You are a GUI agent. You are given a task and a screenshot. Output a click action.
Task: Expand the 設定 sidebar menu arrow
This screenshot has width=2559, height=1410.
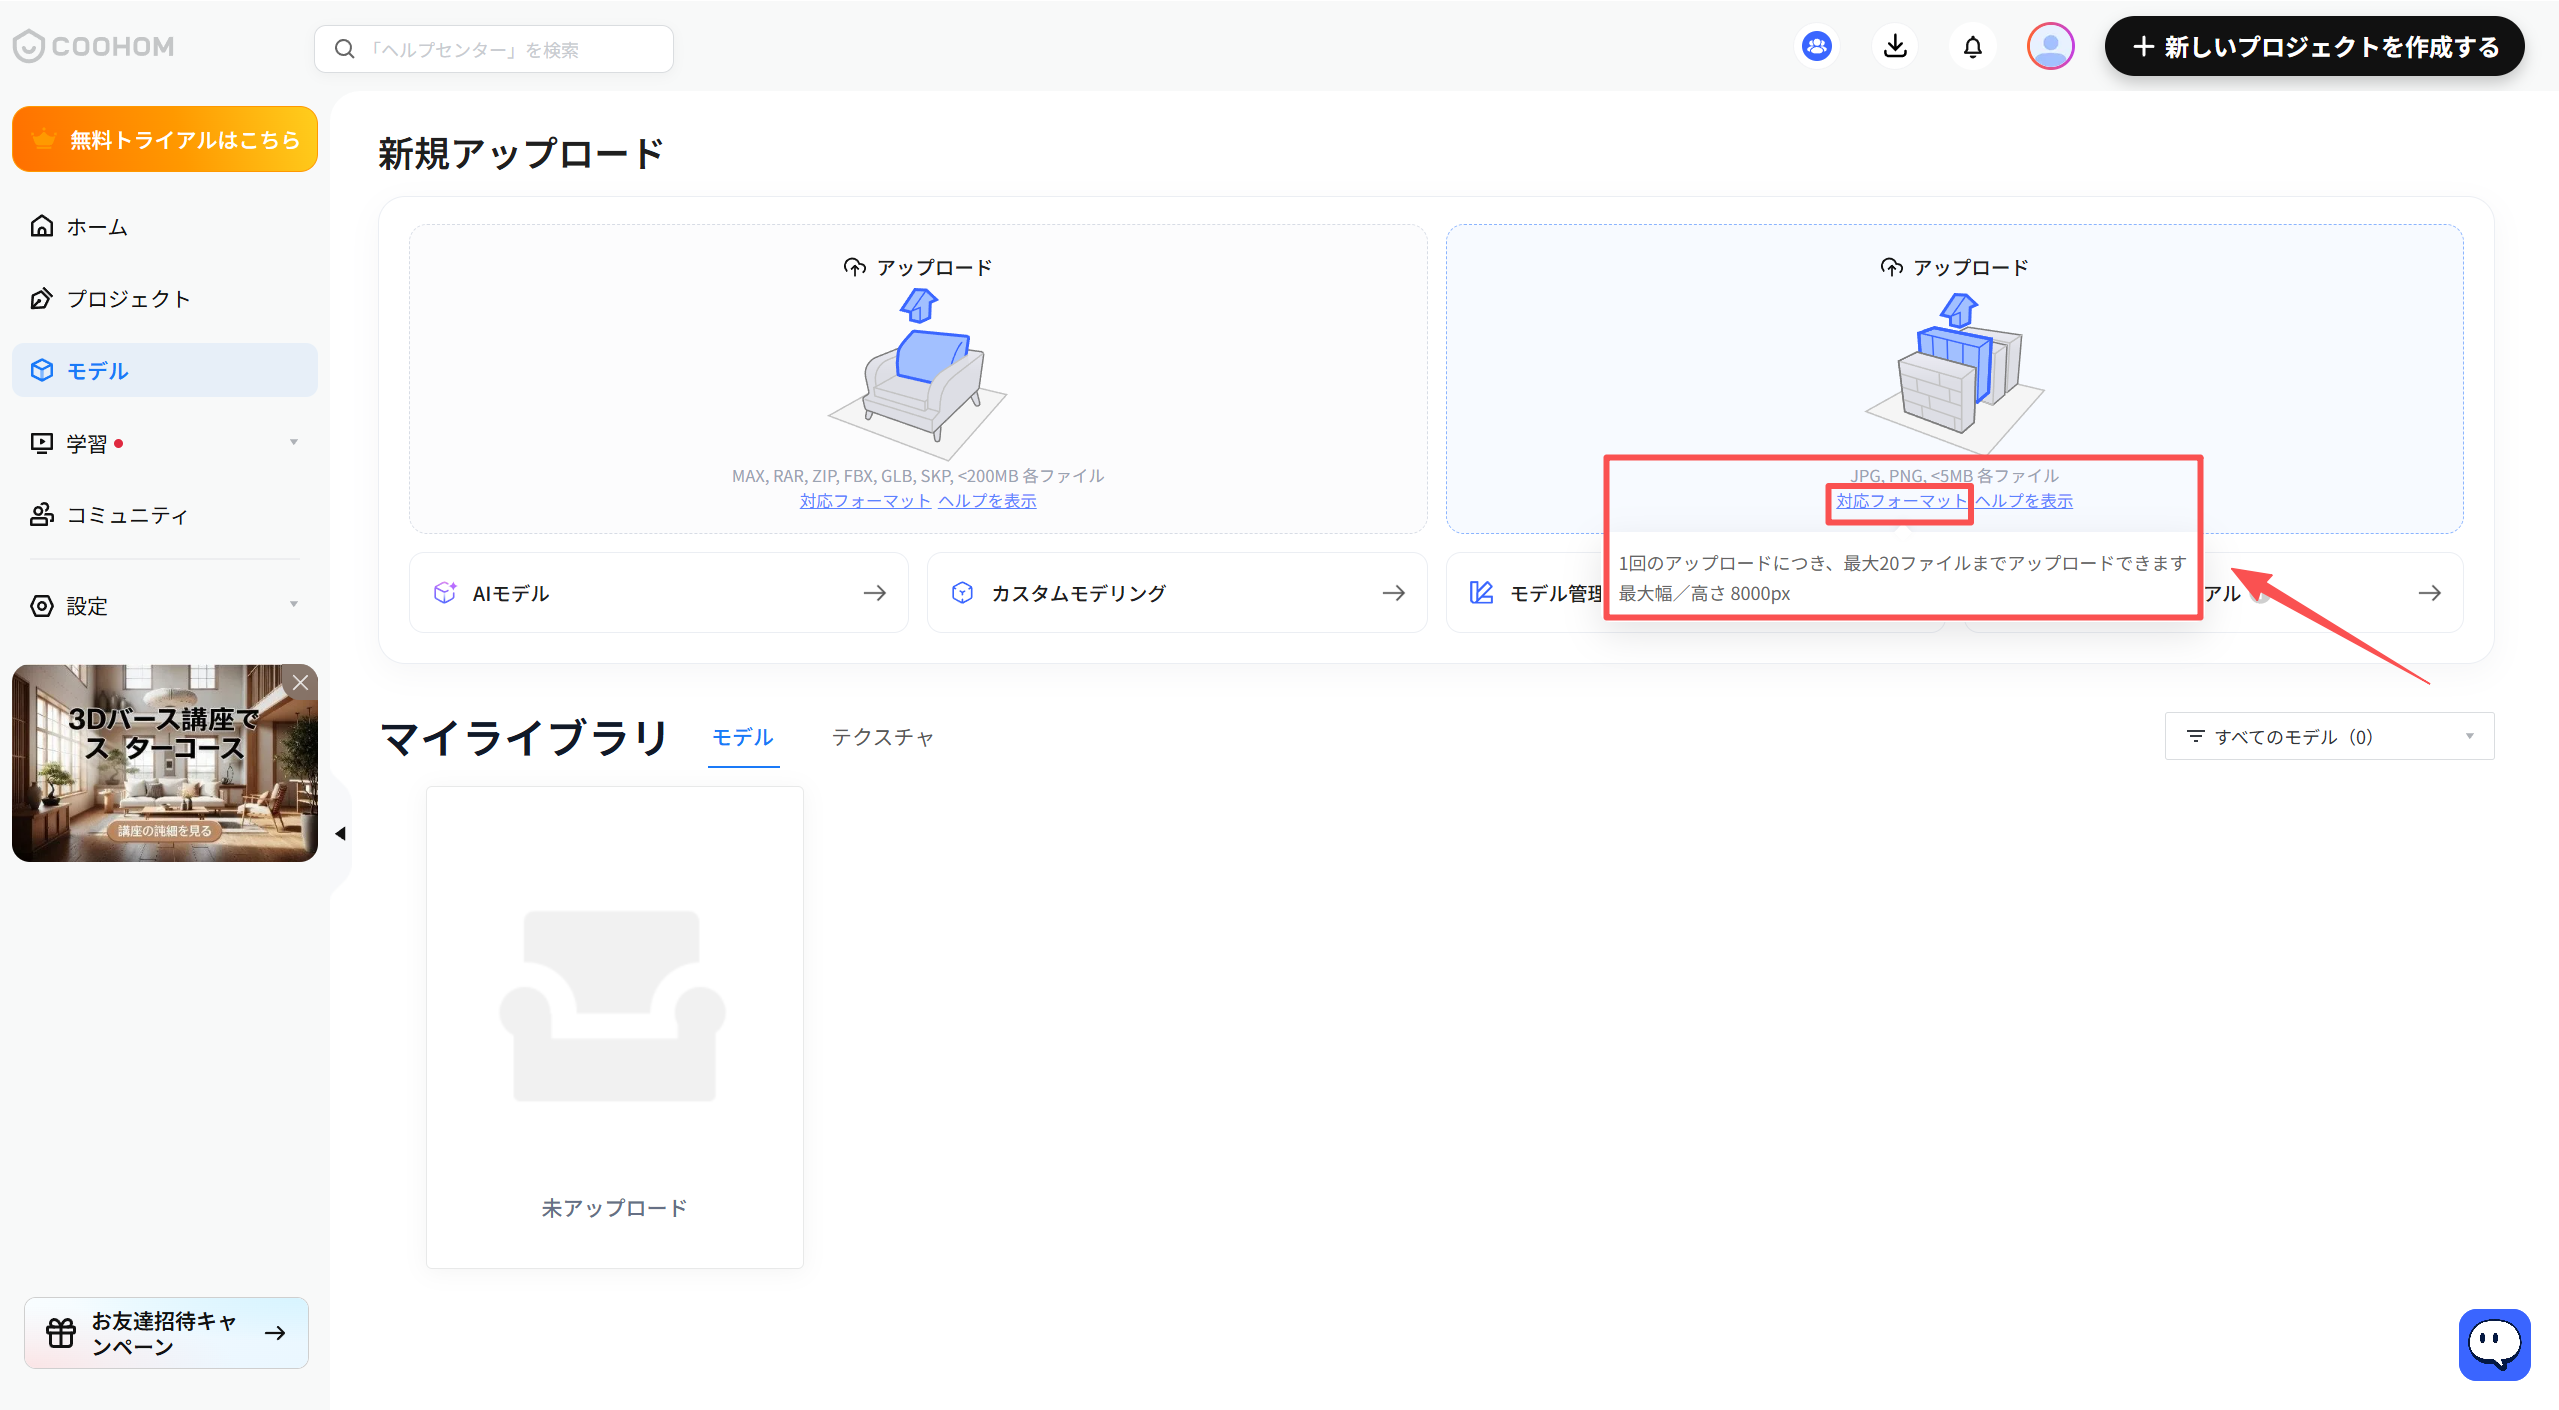[294, 605]
